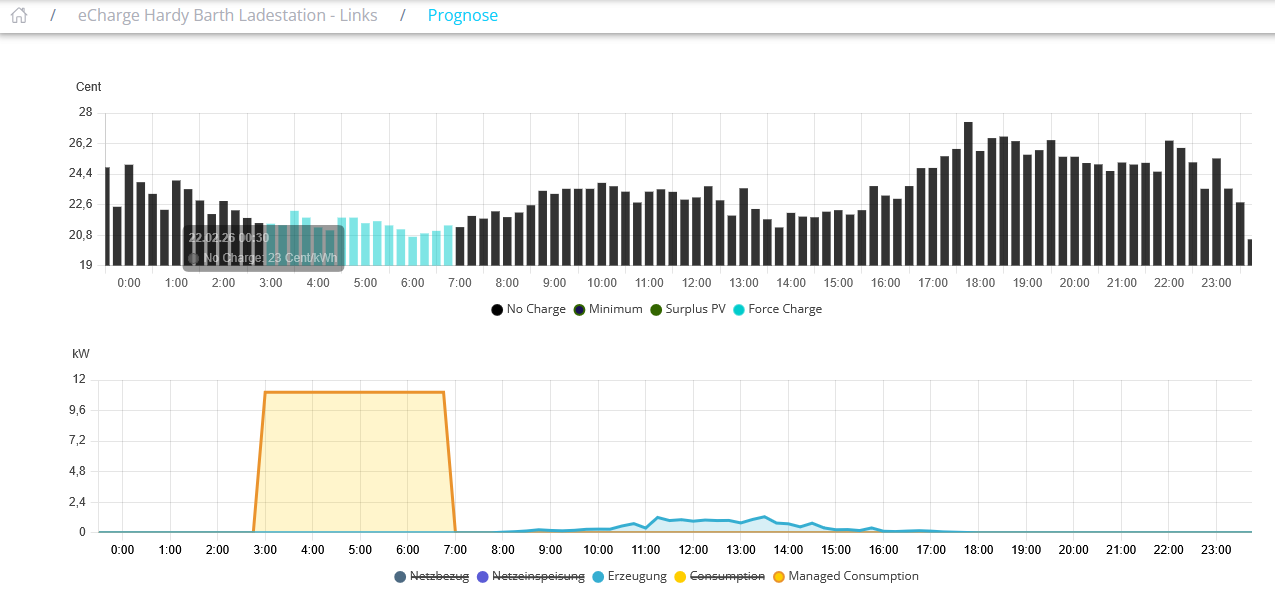Select the Prognose breadcrumb item
Viewport: 1275px width, 593px height.
coord(462,15)
